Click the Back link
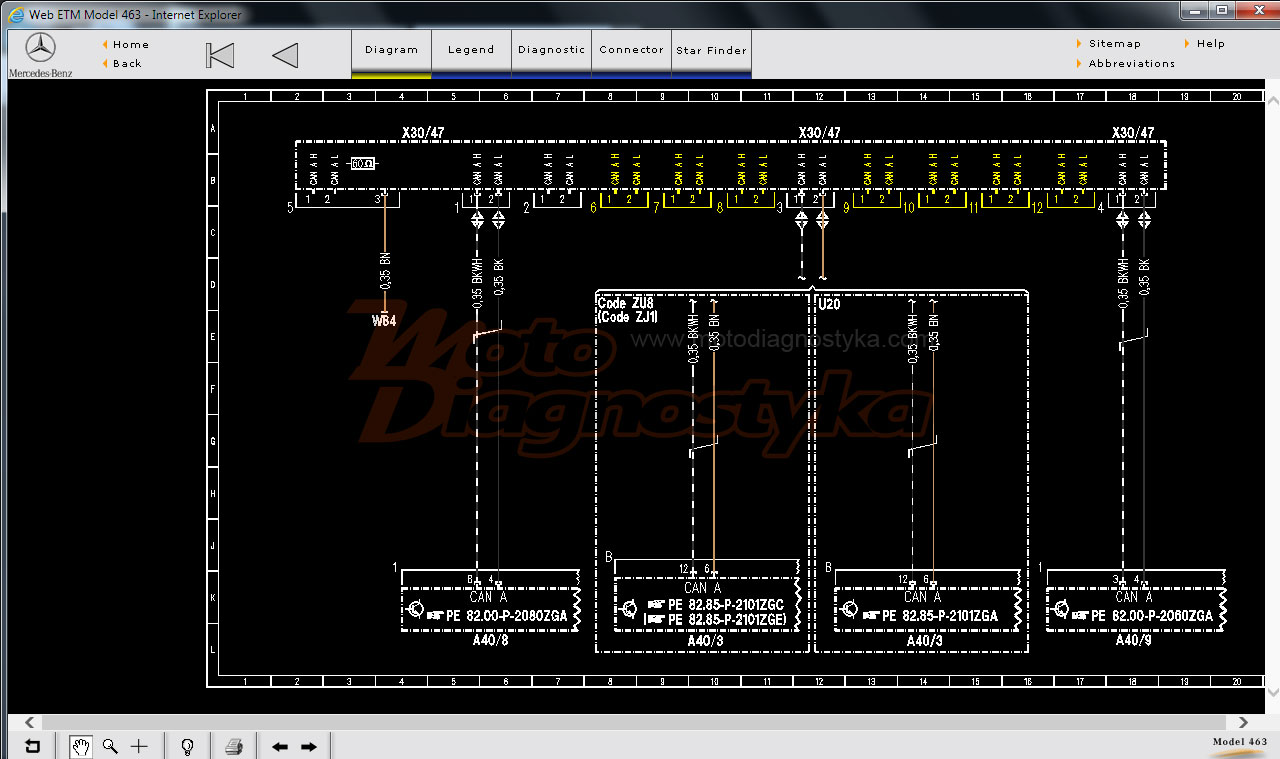1280x759 pixels. point(127,63)
